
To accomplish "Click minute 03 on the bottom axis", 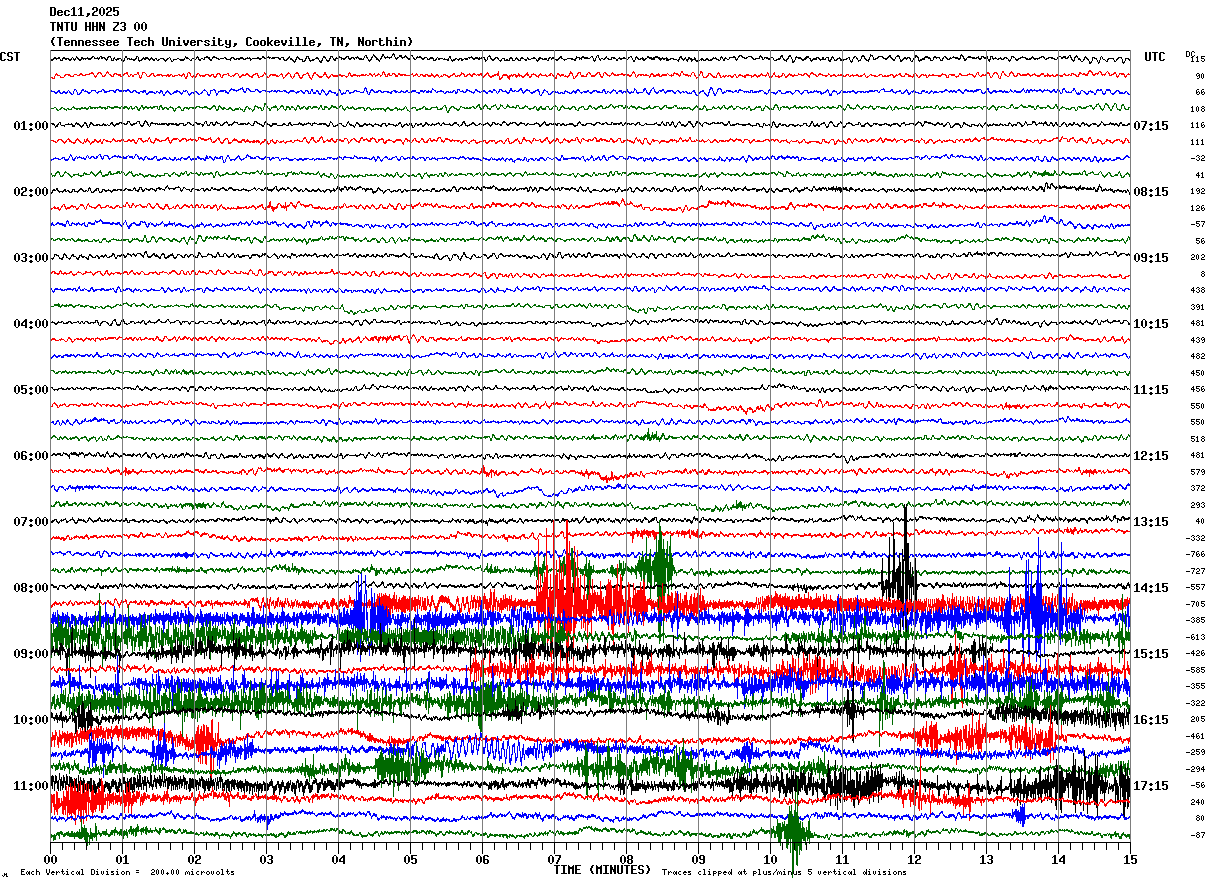I will click(x=267, y=859).
